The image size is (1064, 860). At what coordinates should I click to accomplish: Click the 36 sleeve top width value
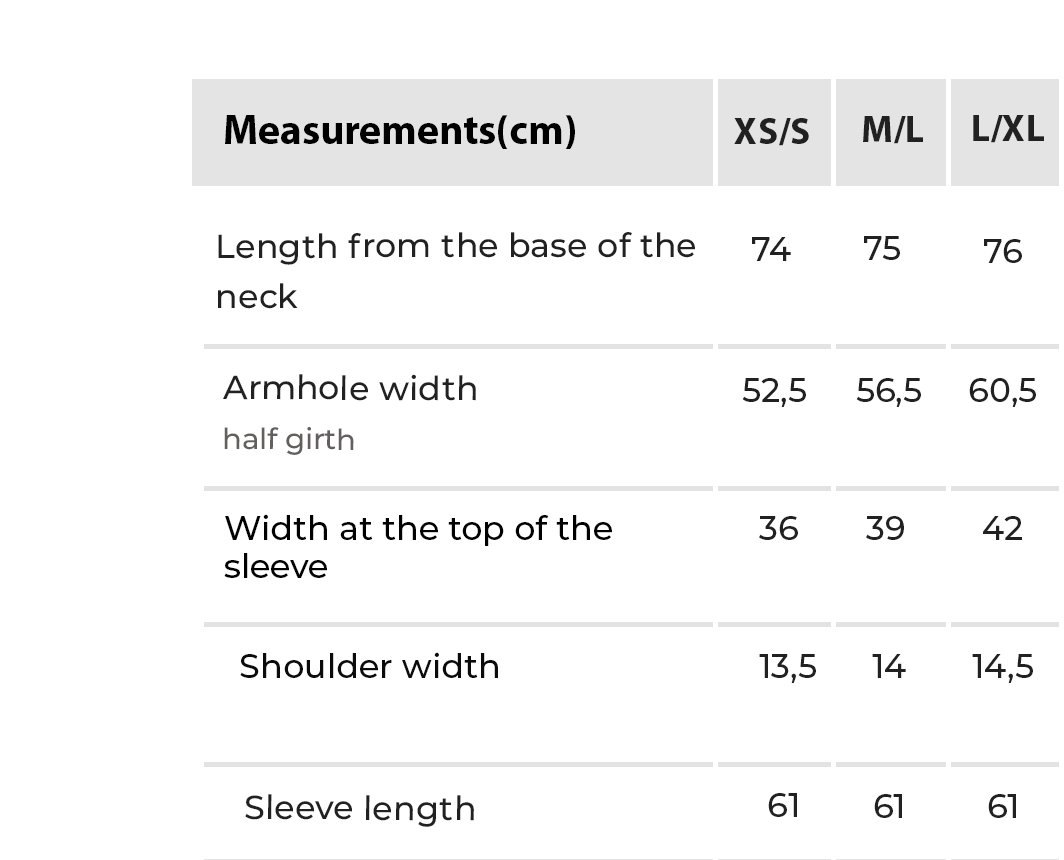(x=778, y=528)
